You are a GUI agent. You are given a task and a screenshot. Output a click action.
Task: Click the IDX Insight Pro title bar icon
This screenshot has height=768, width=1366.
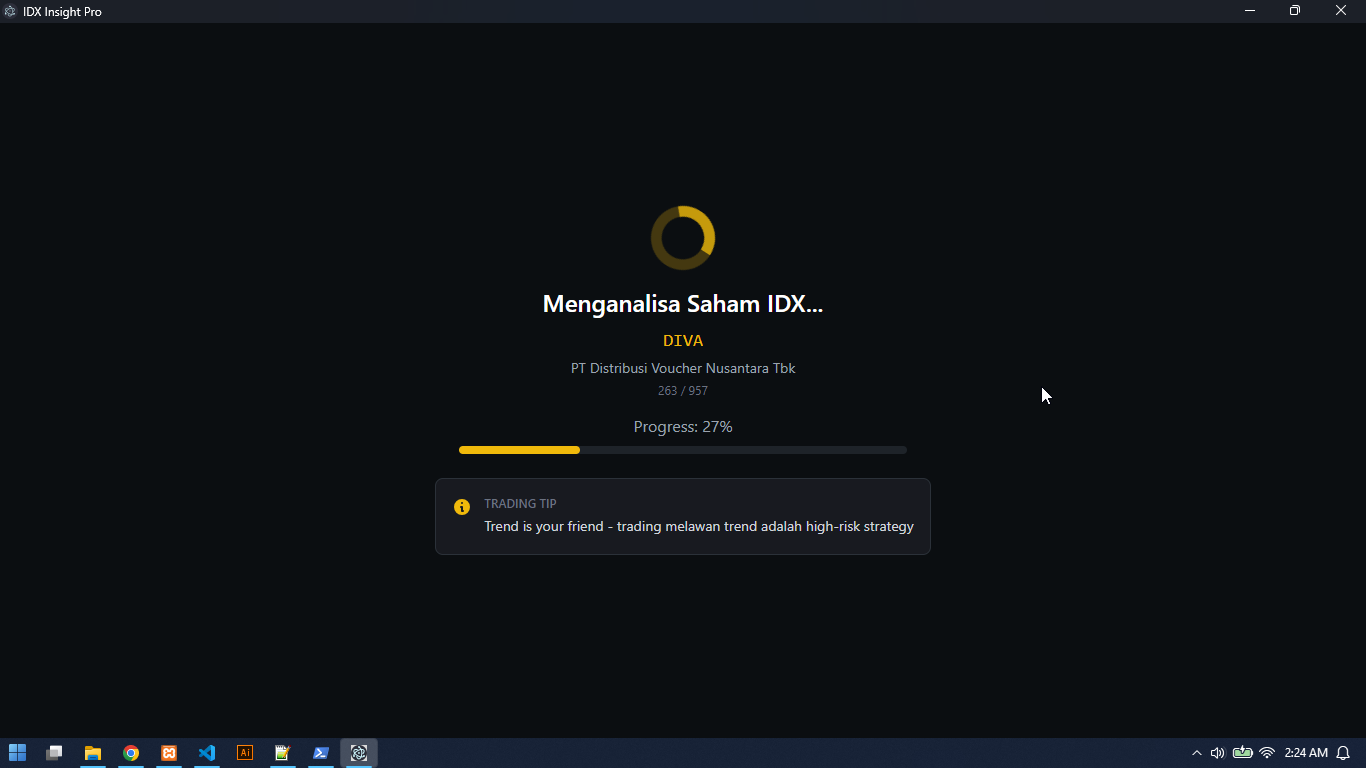10,11
